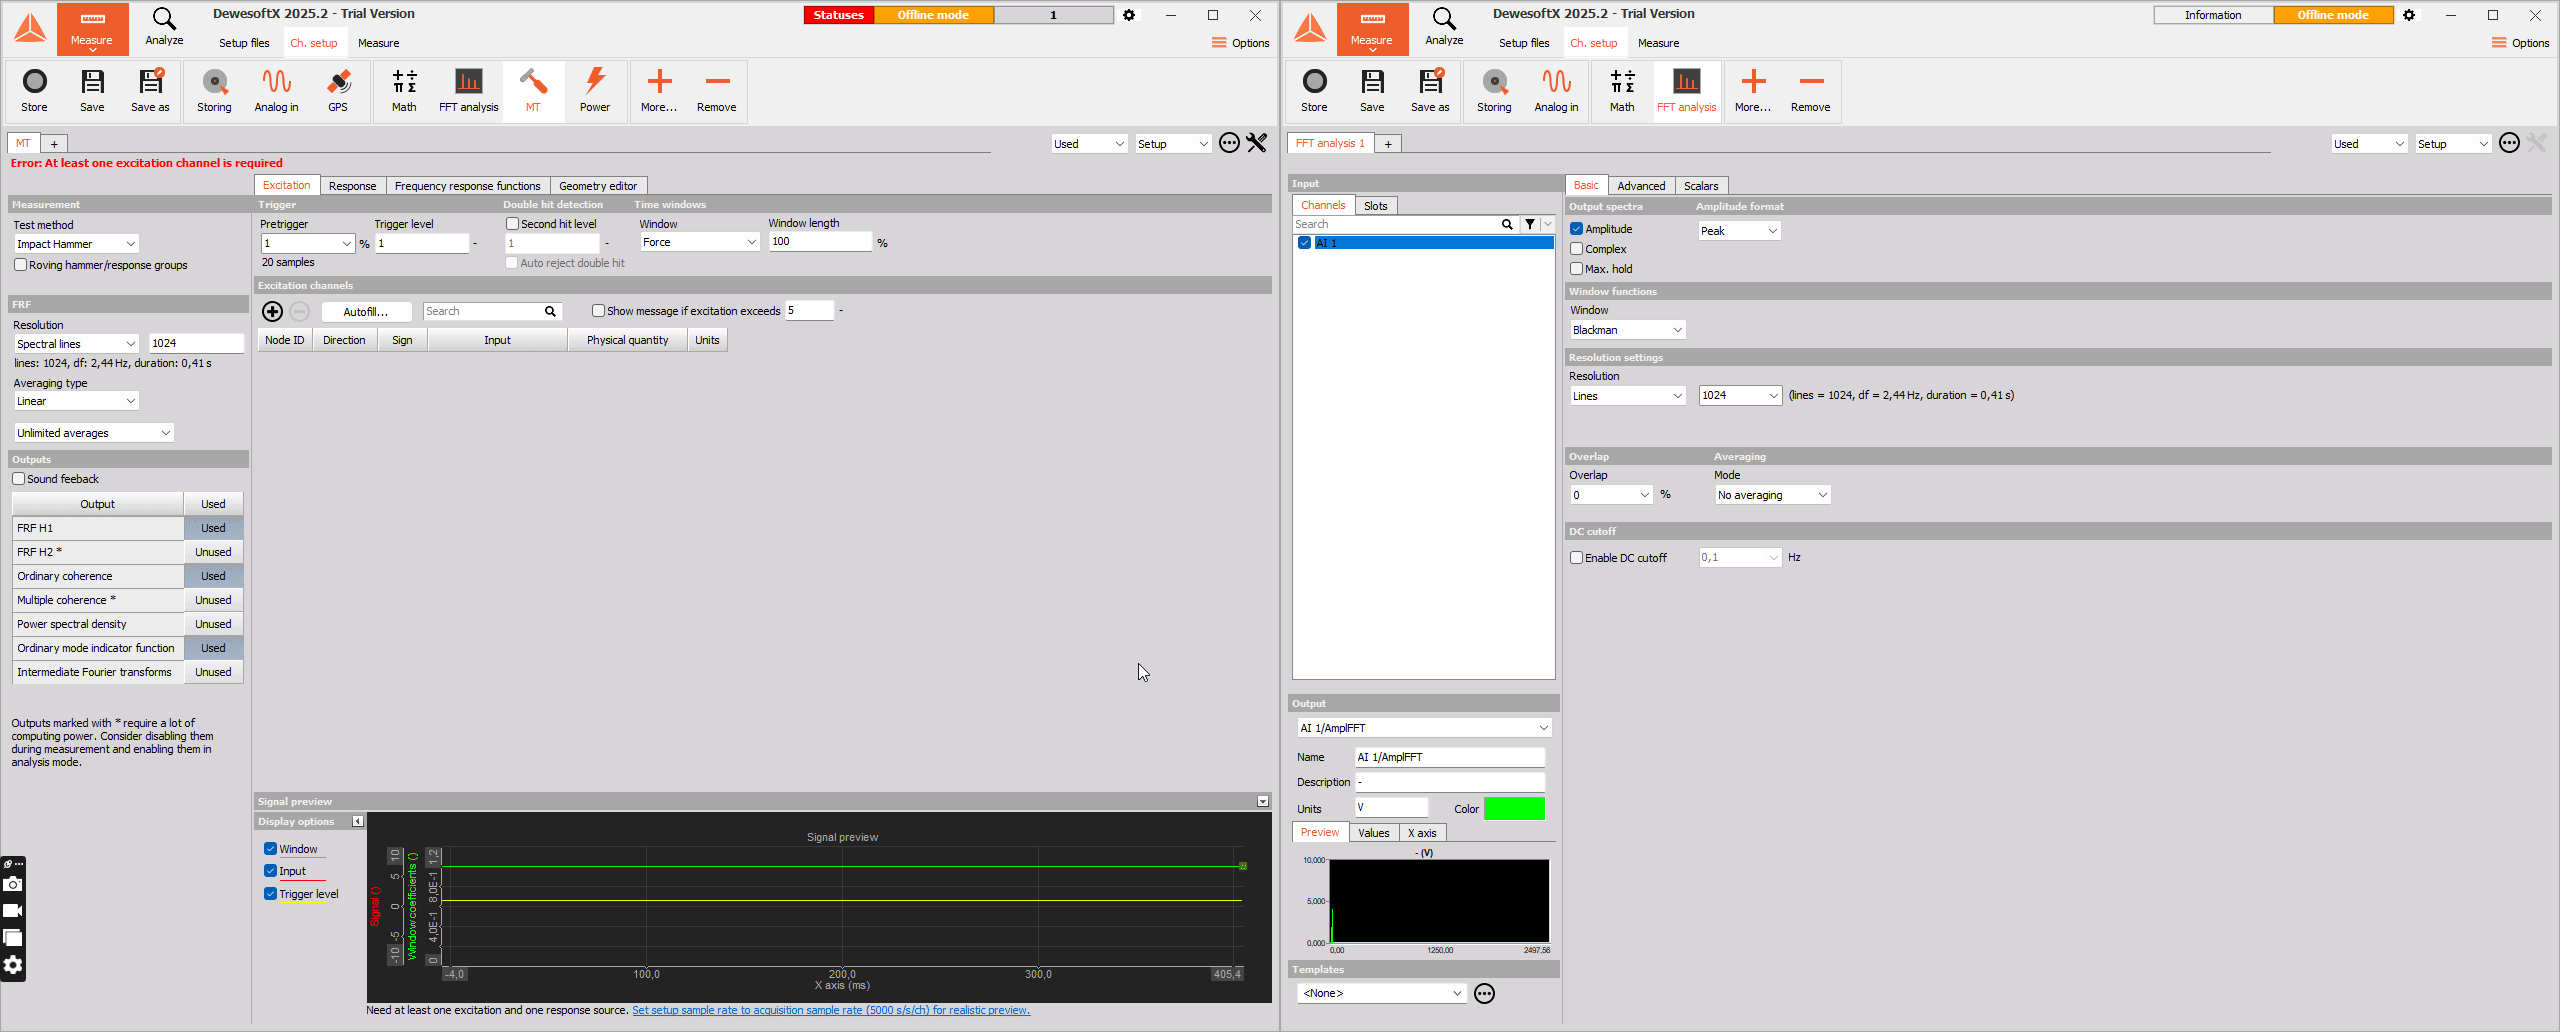Add an excitation channel with plus icon
Viewport: 2560px width, 1032px height.
pos(272,312)
